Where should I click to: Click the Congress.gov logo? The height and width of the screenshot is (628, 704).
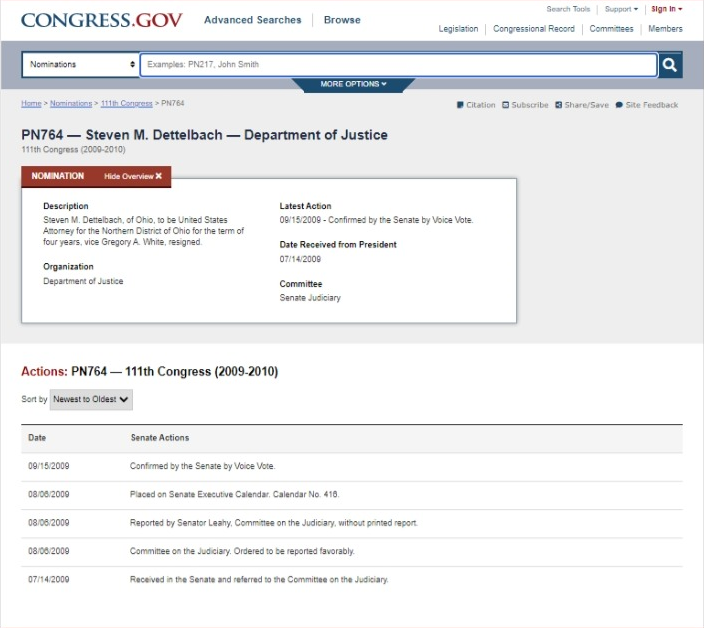101,20
